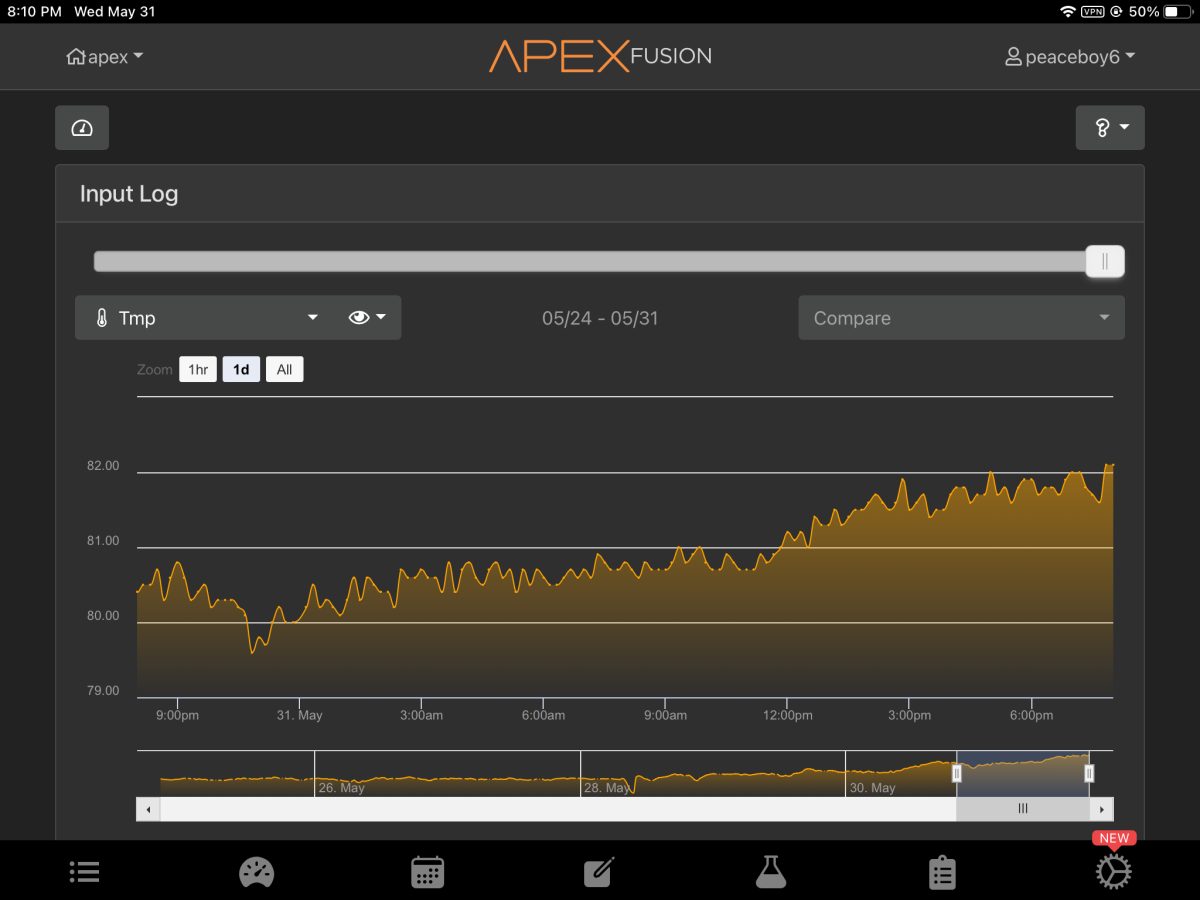Viewport: 1200px width, 900px height.
Task: Set zoom to 1hr
Action: pyautogui.click(x=198, y=370)
